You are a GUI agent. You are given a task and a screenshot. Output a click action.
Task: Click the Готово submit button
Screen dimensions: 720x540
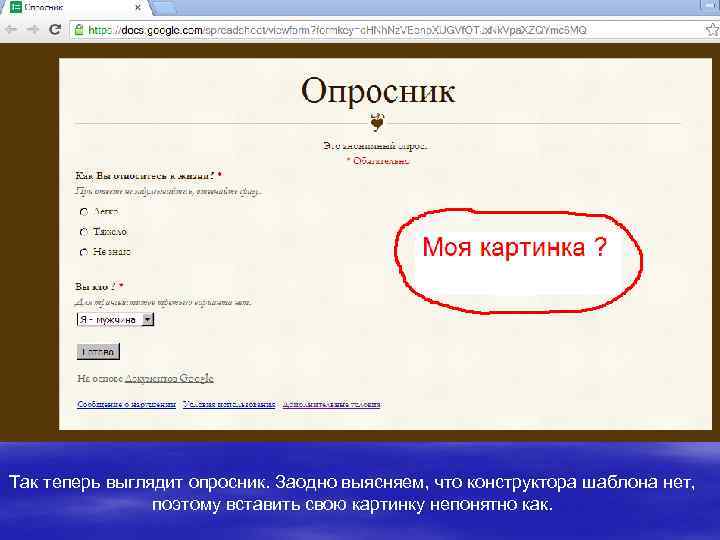[x=98, y=352]
